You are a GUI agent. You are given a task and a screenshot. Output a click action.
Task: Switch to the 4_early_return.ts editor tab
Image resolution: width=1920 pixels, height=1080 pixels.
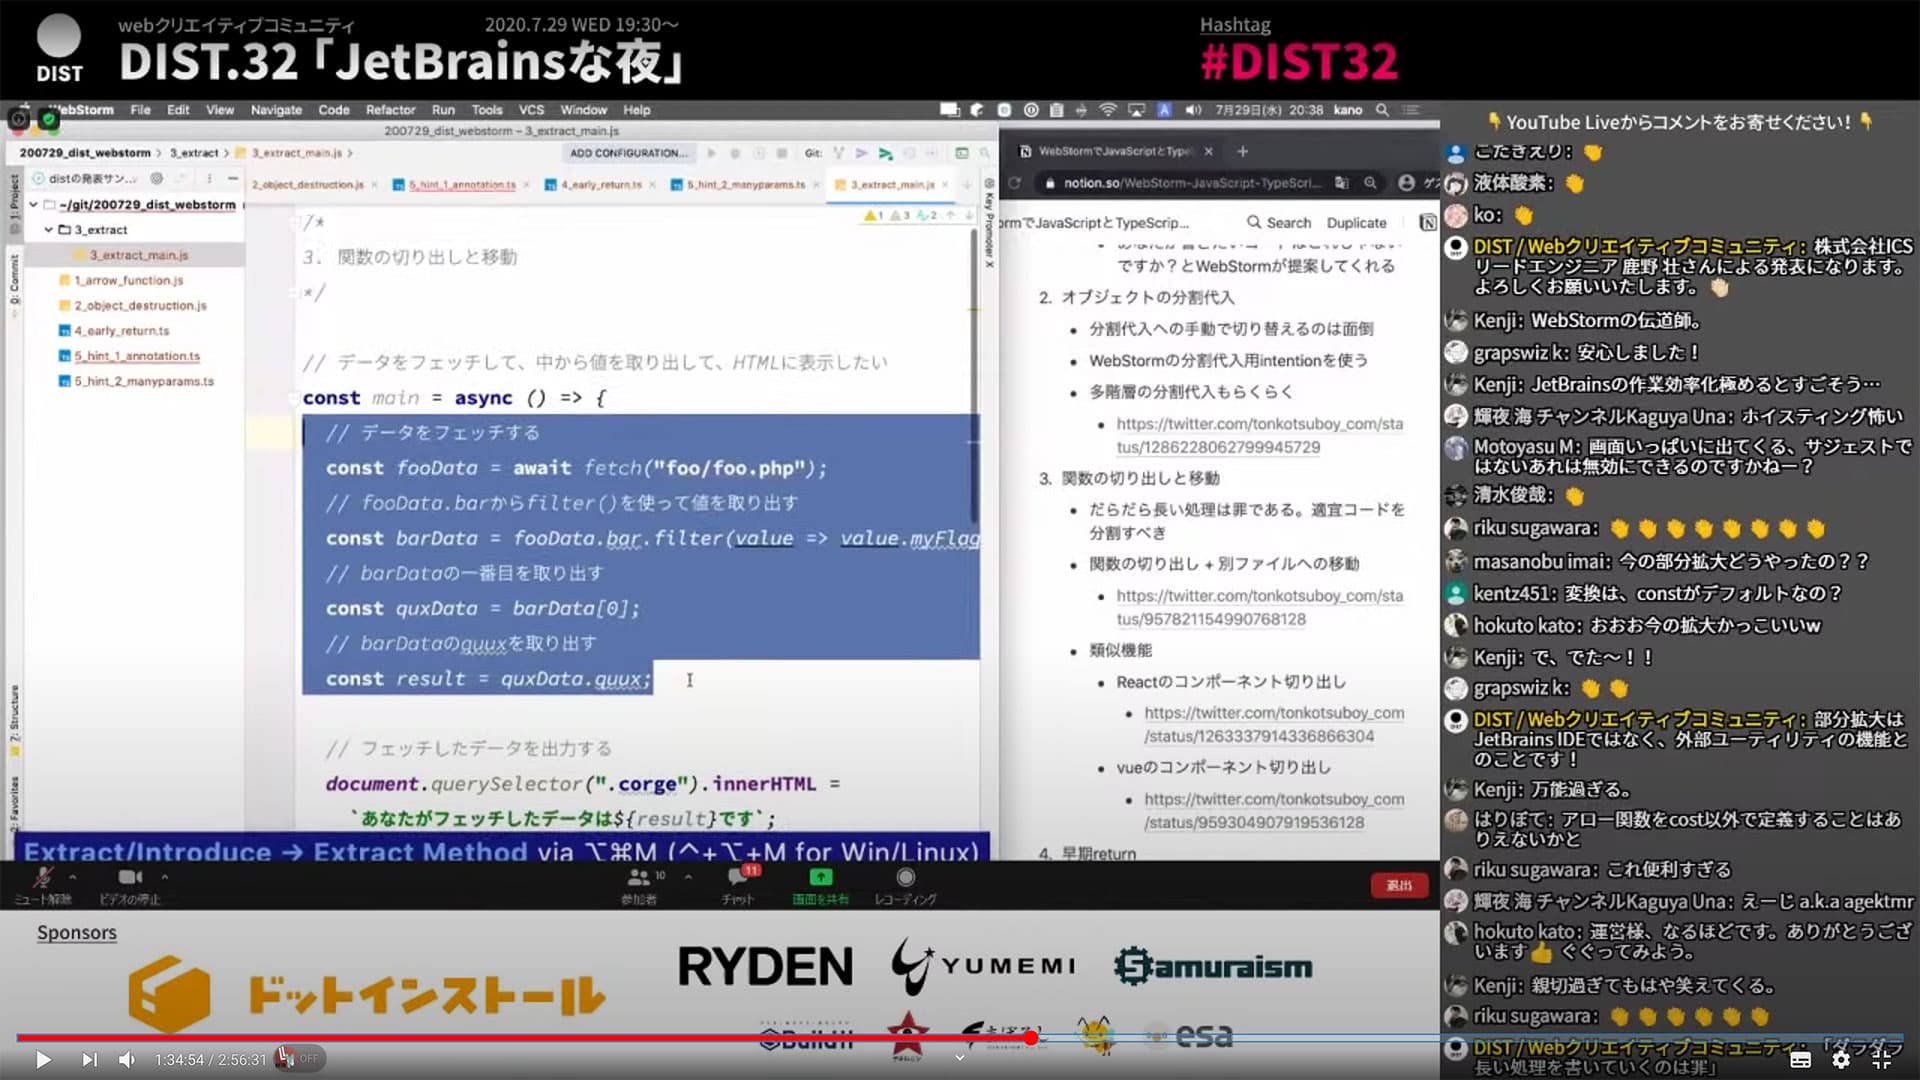coord(600,184)
